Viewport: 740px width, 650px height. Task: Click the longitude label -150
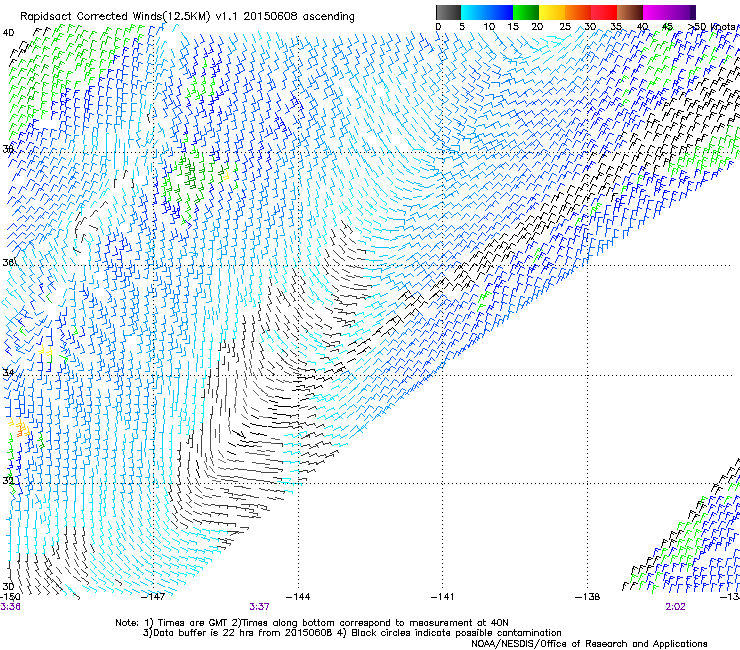[10, 597]
